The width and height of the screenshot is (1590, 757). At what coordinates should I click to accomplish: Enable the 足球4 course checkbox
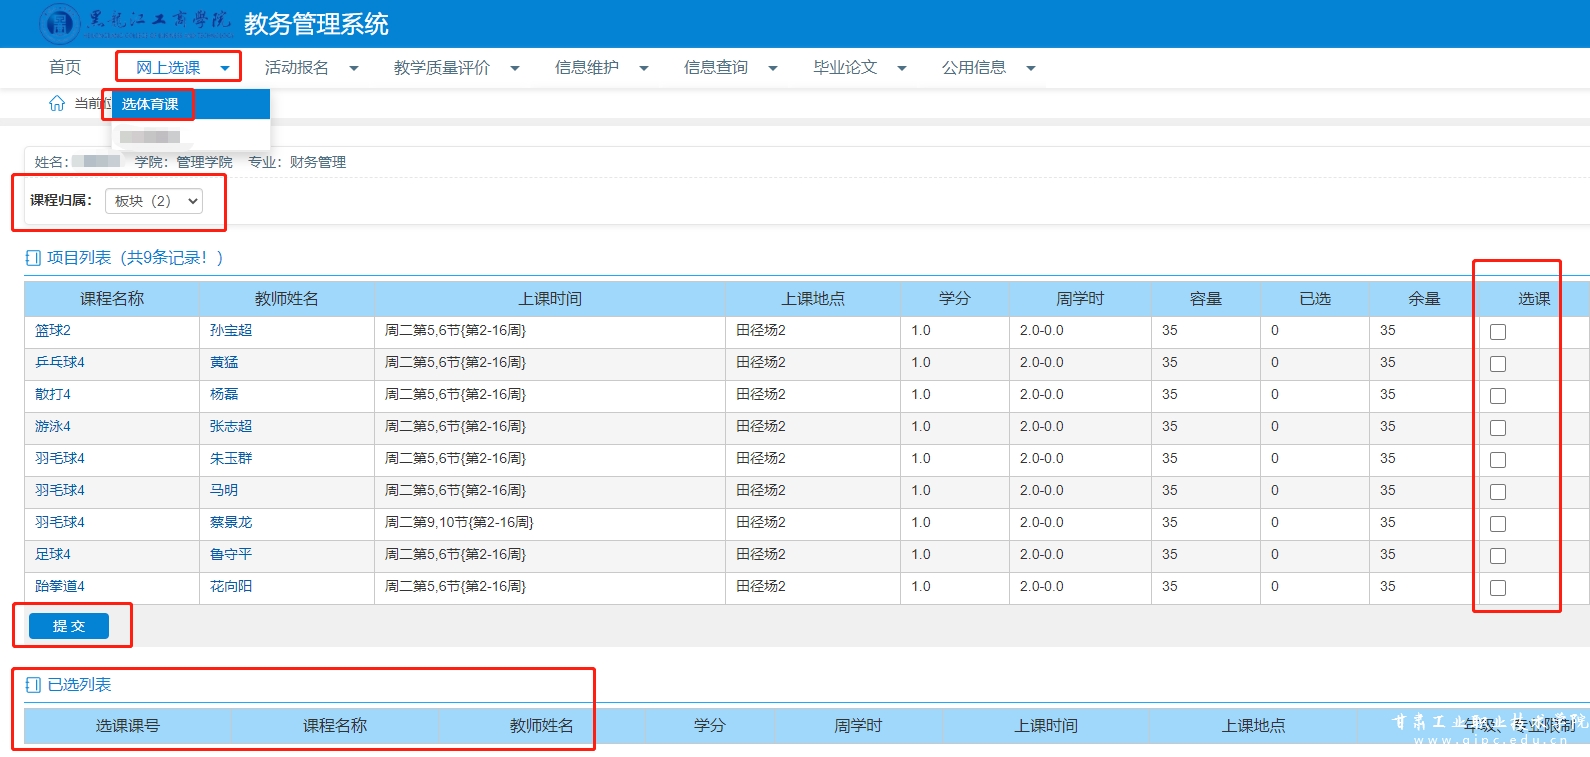(x=1497, y=556)
